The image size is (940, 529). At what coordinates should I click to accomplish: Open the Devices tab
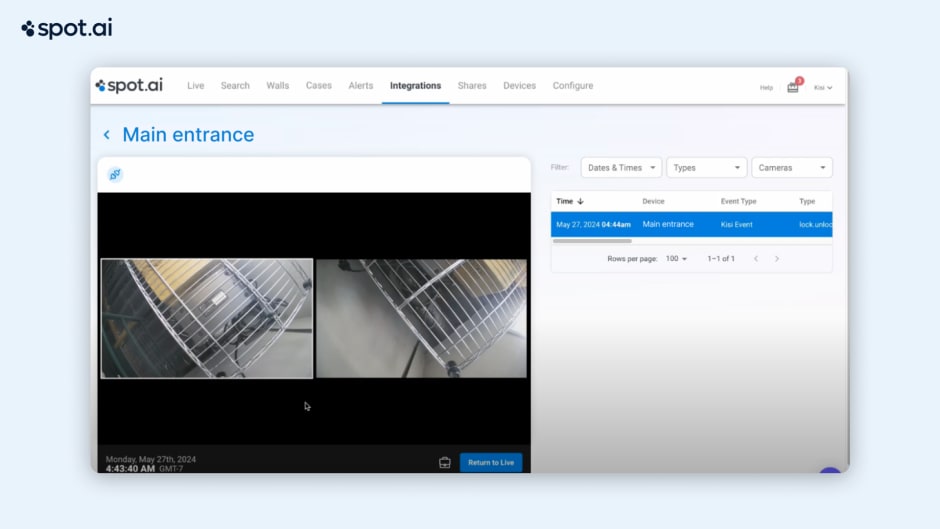point(519,86)
